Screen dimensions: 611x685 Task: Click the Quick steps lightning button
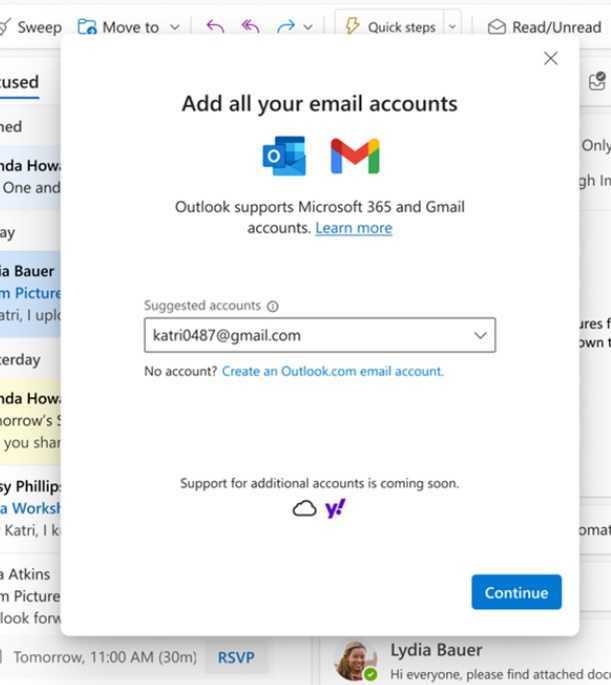(x=390, y=27)
